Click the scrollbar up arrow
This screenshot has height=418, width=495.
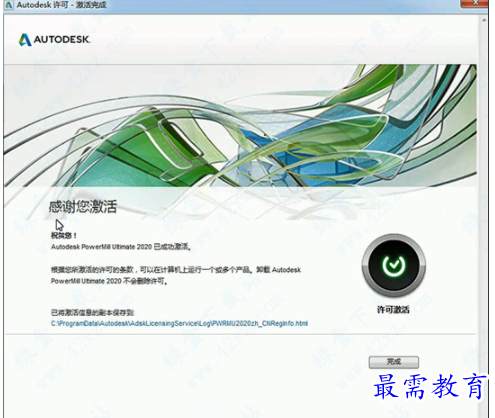pyautogui.click(x=484, y=21)
